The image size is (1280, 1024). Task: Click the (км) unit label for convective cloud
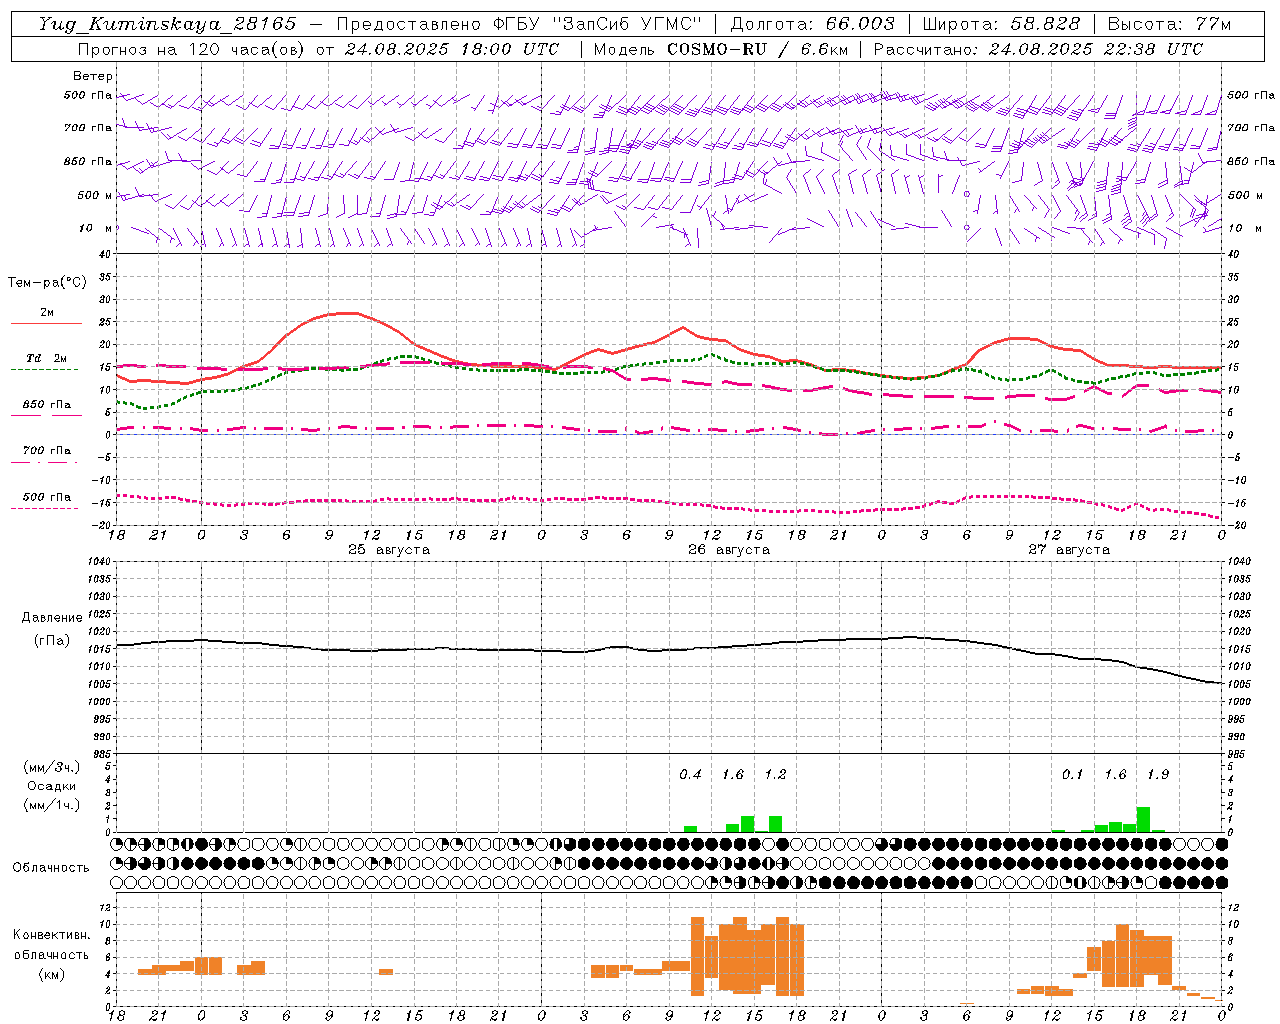[52, 974]
